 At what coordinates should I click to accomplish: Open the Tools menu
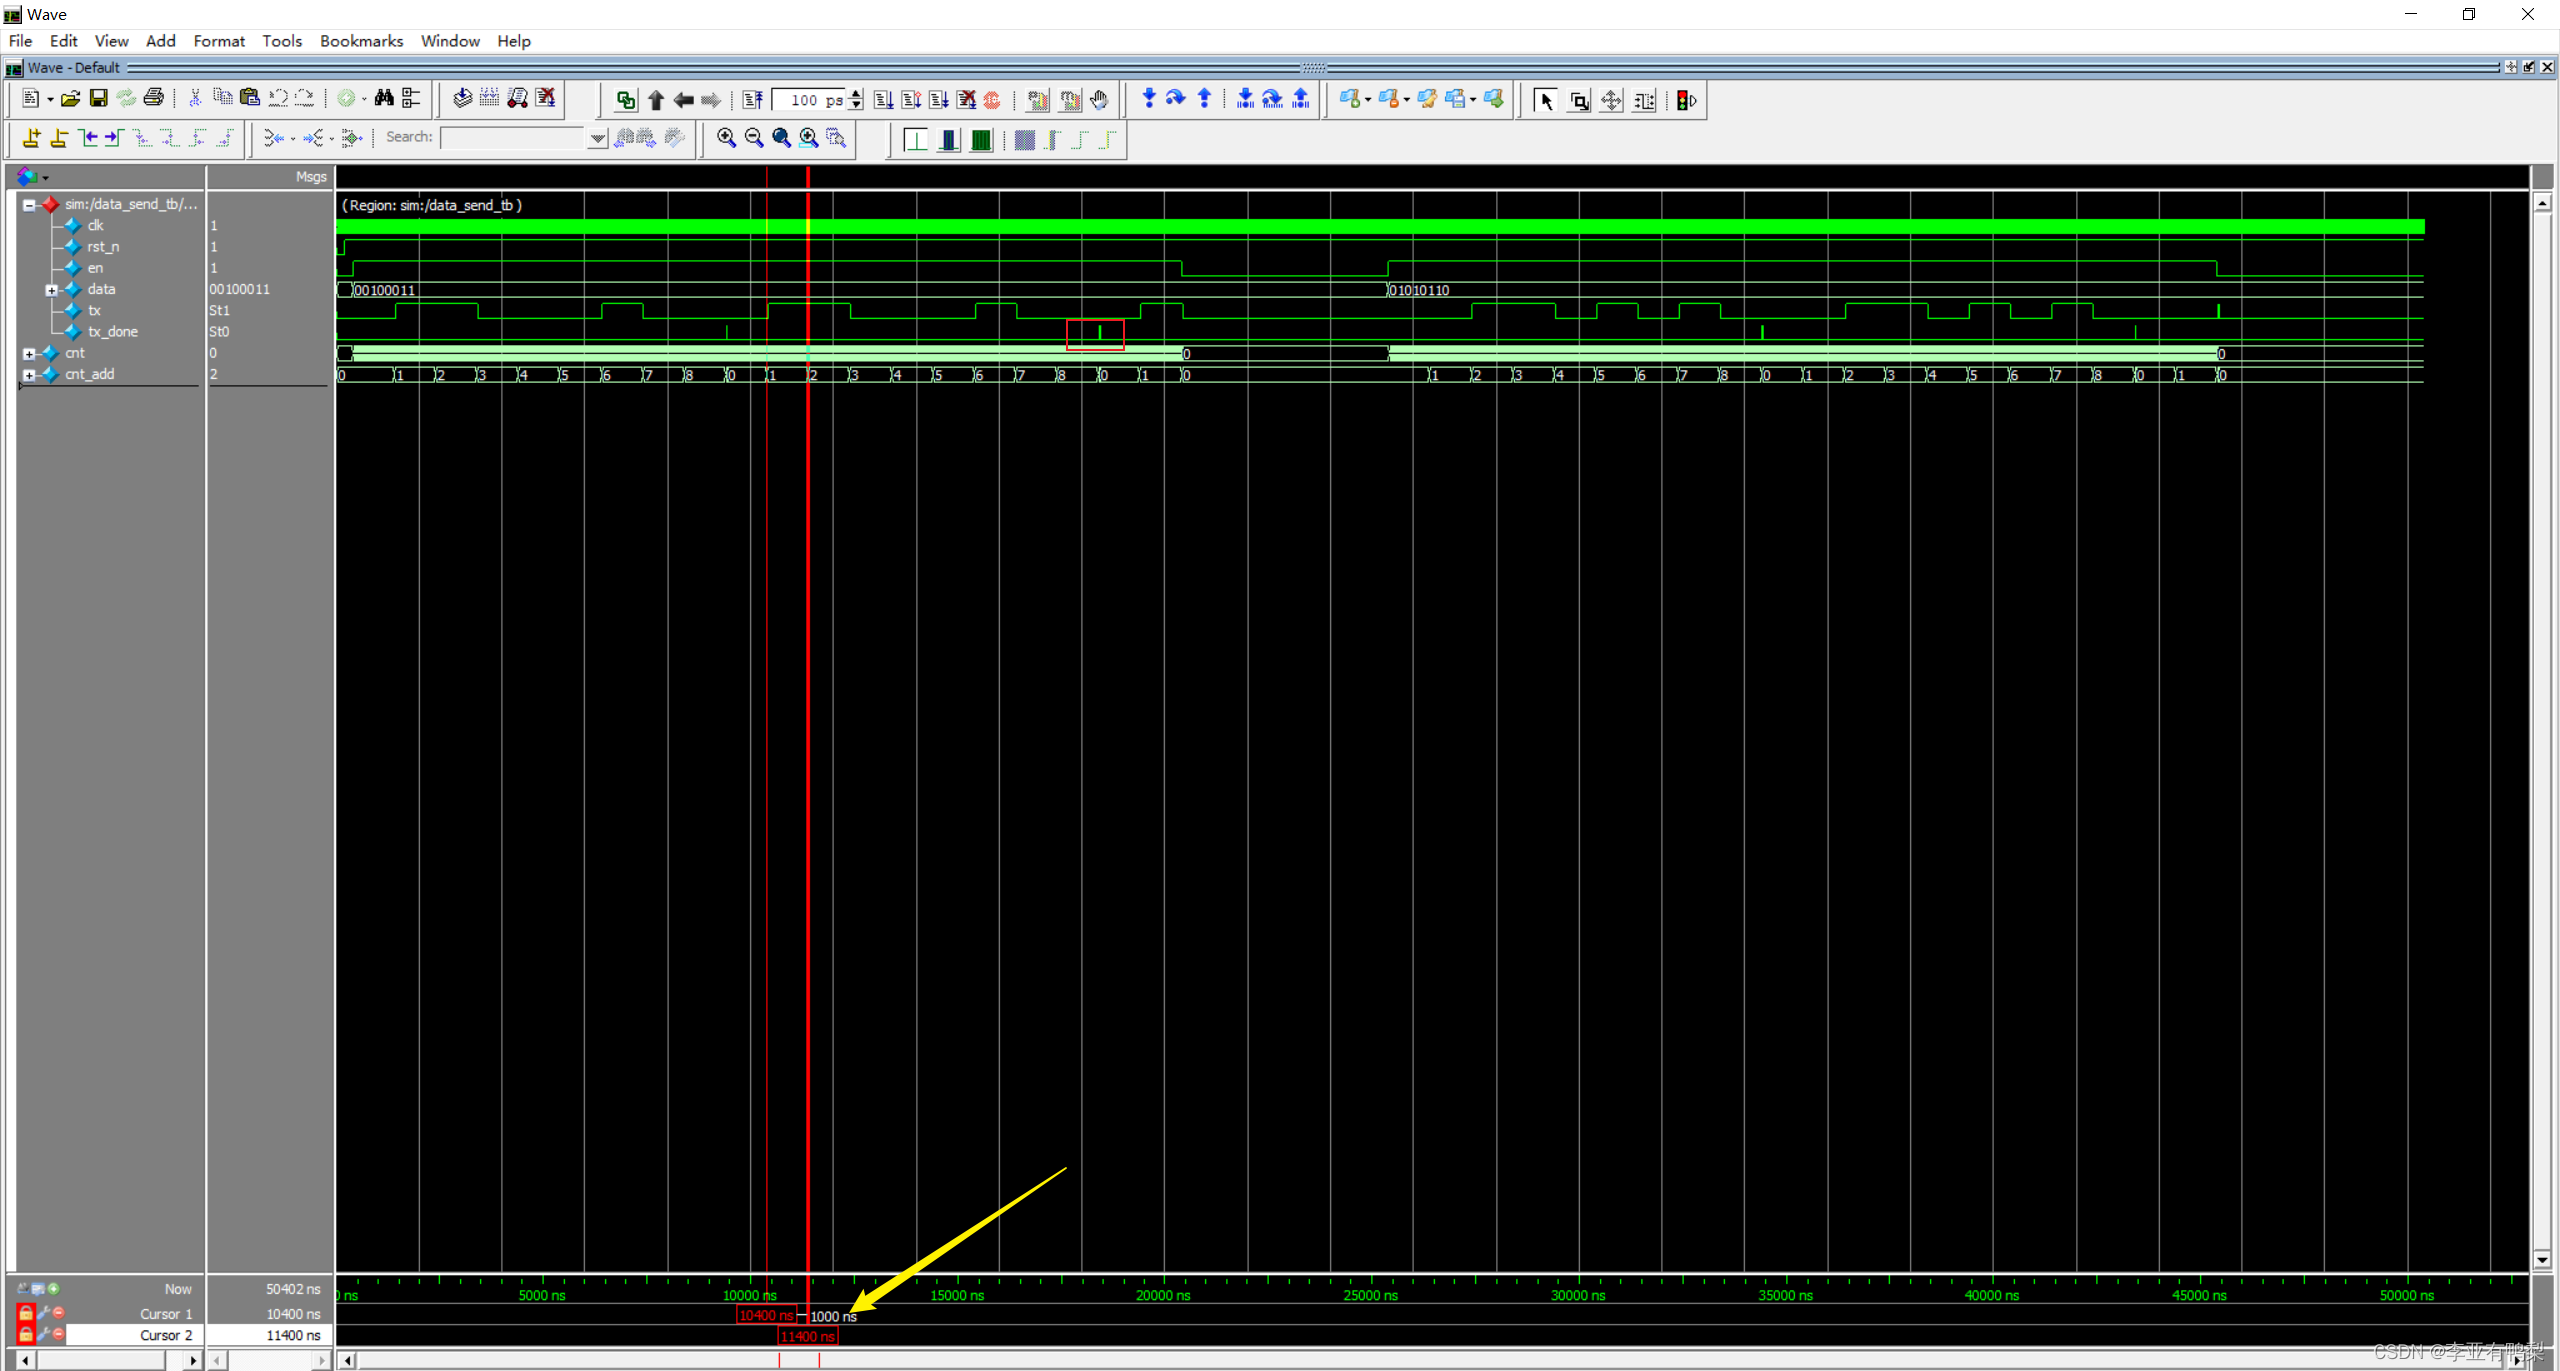tap(282, 41)
